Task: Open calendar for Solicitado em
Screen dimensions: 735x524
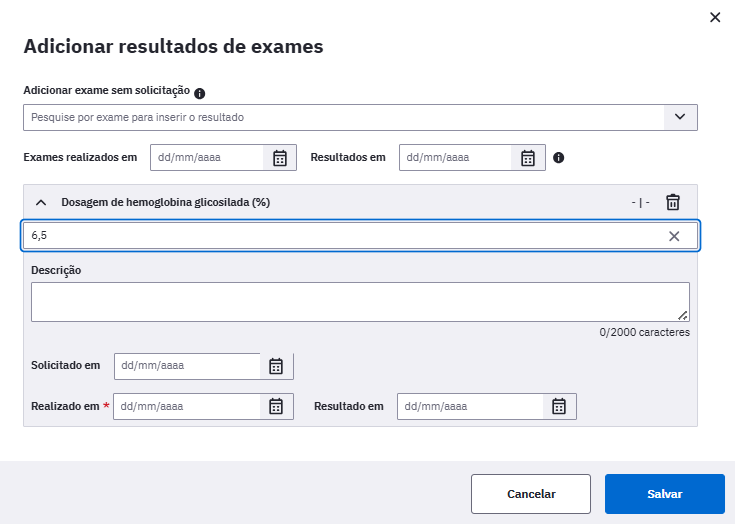Action: (276, 366)
